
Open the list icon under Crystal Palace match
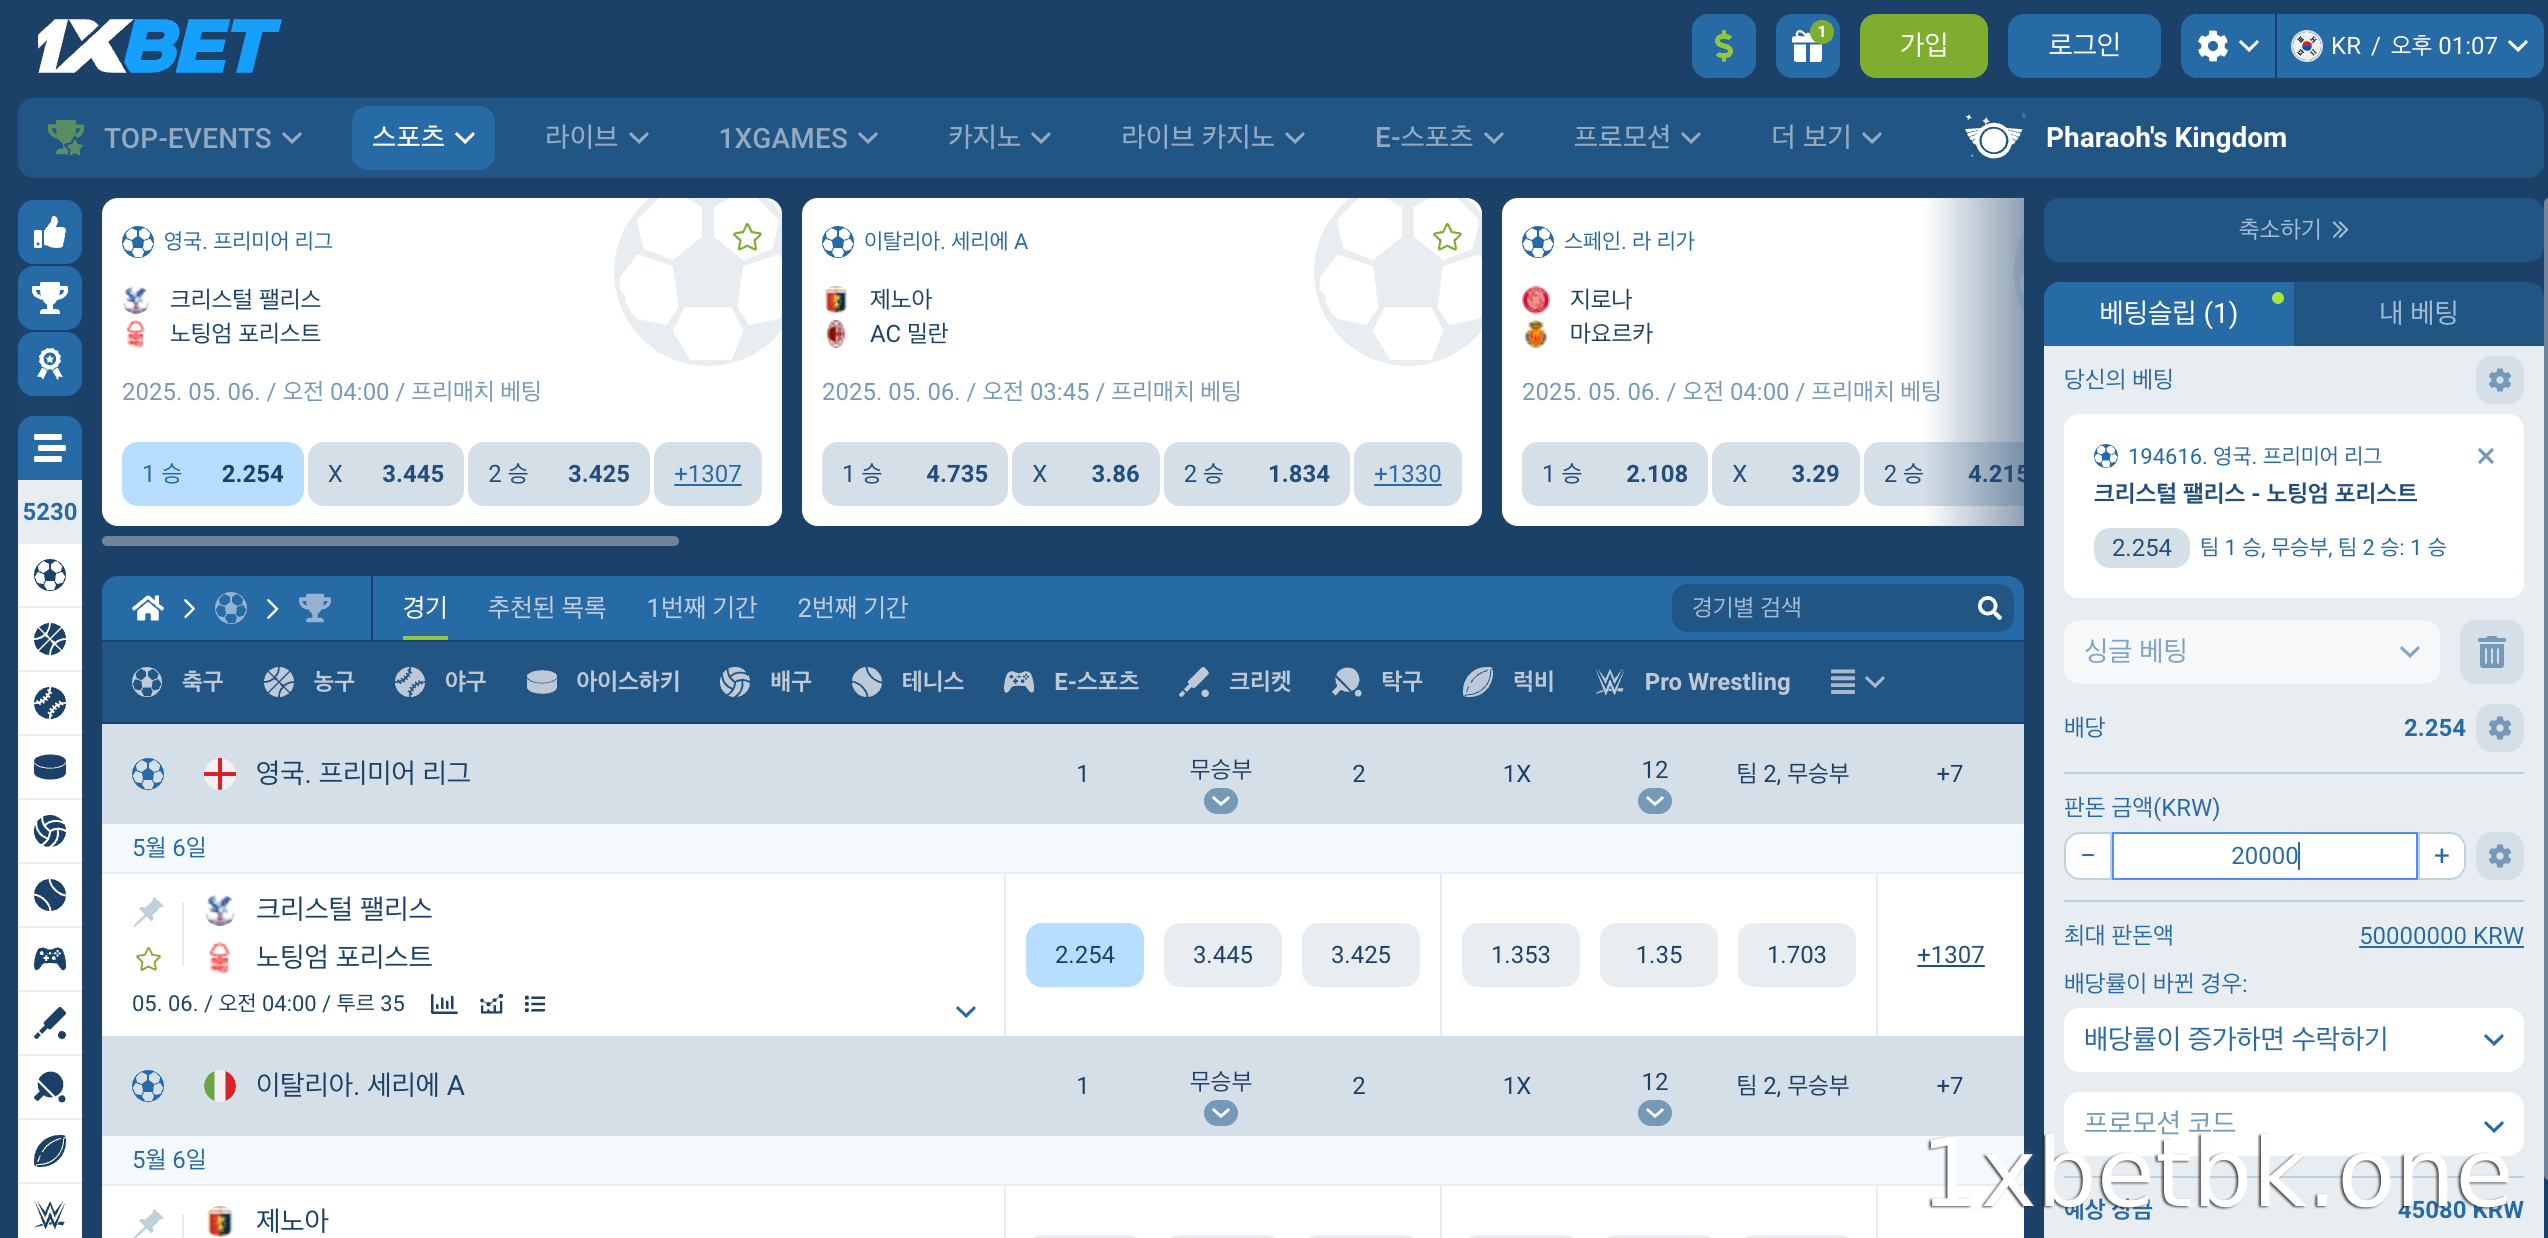(535, 1003)
